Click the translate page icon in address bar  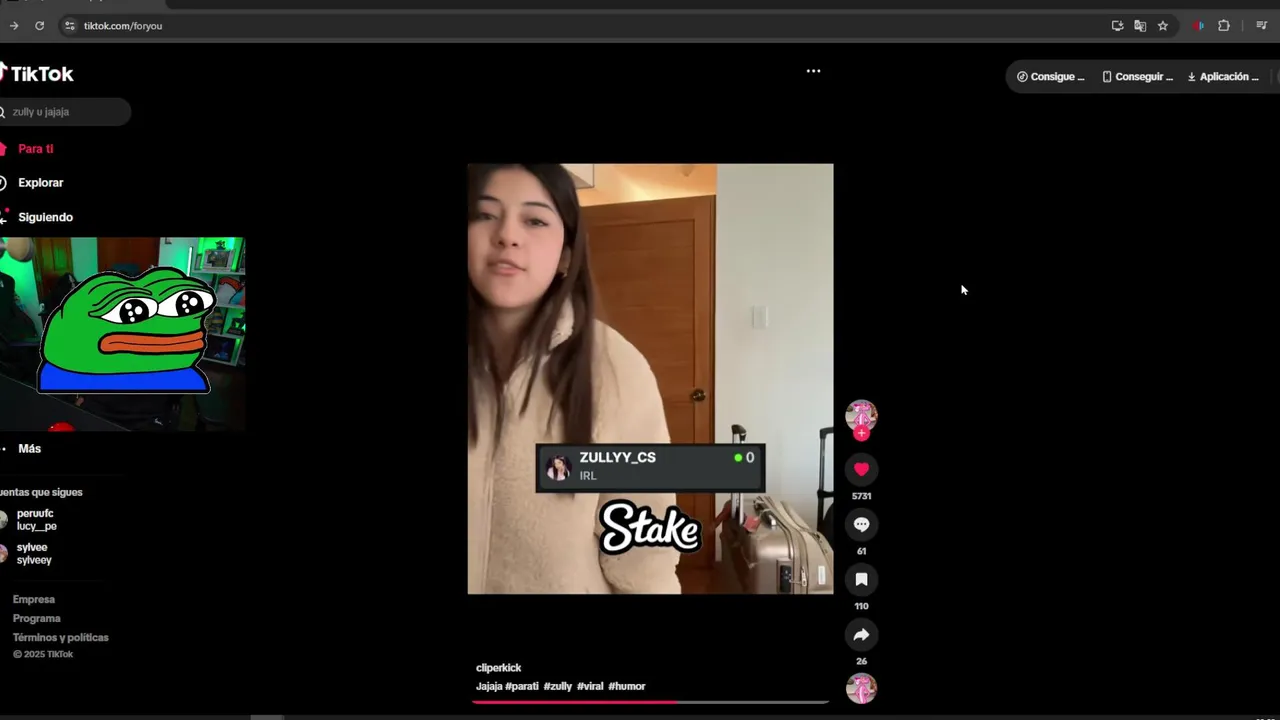[1140, 26]
